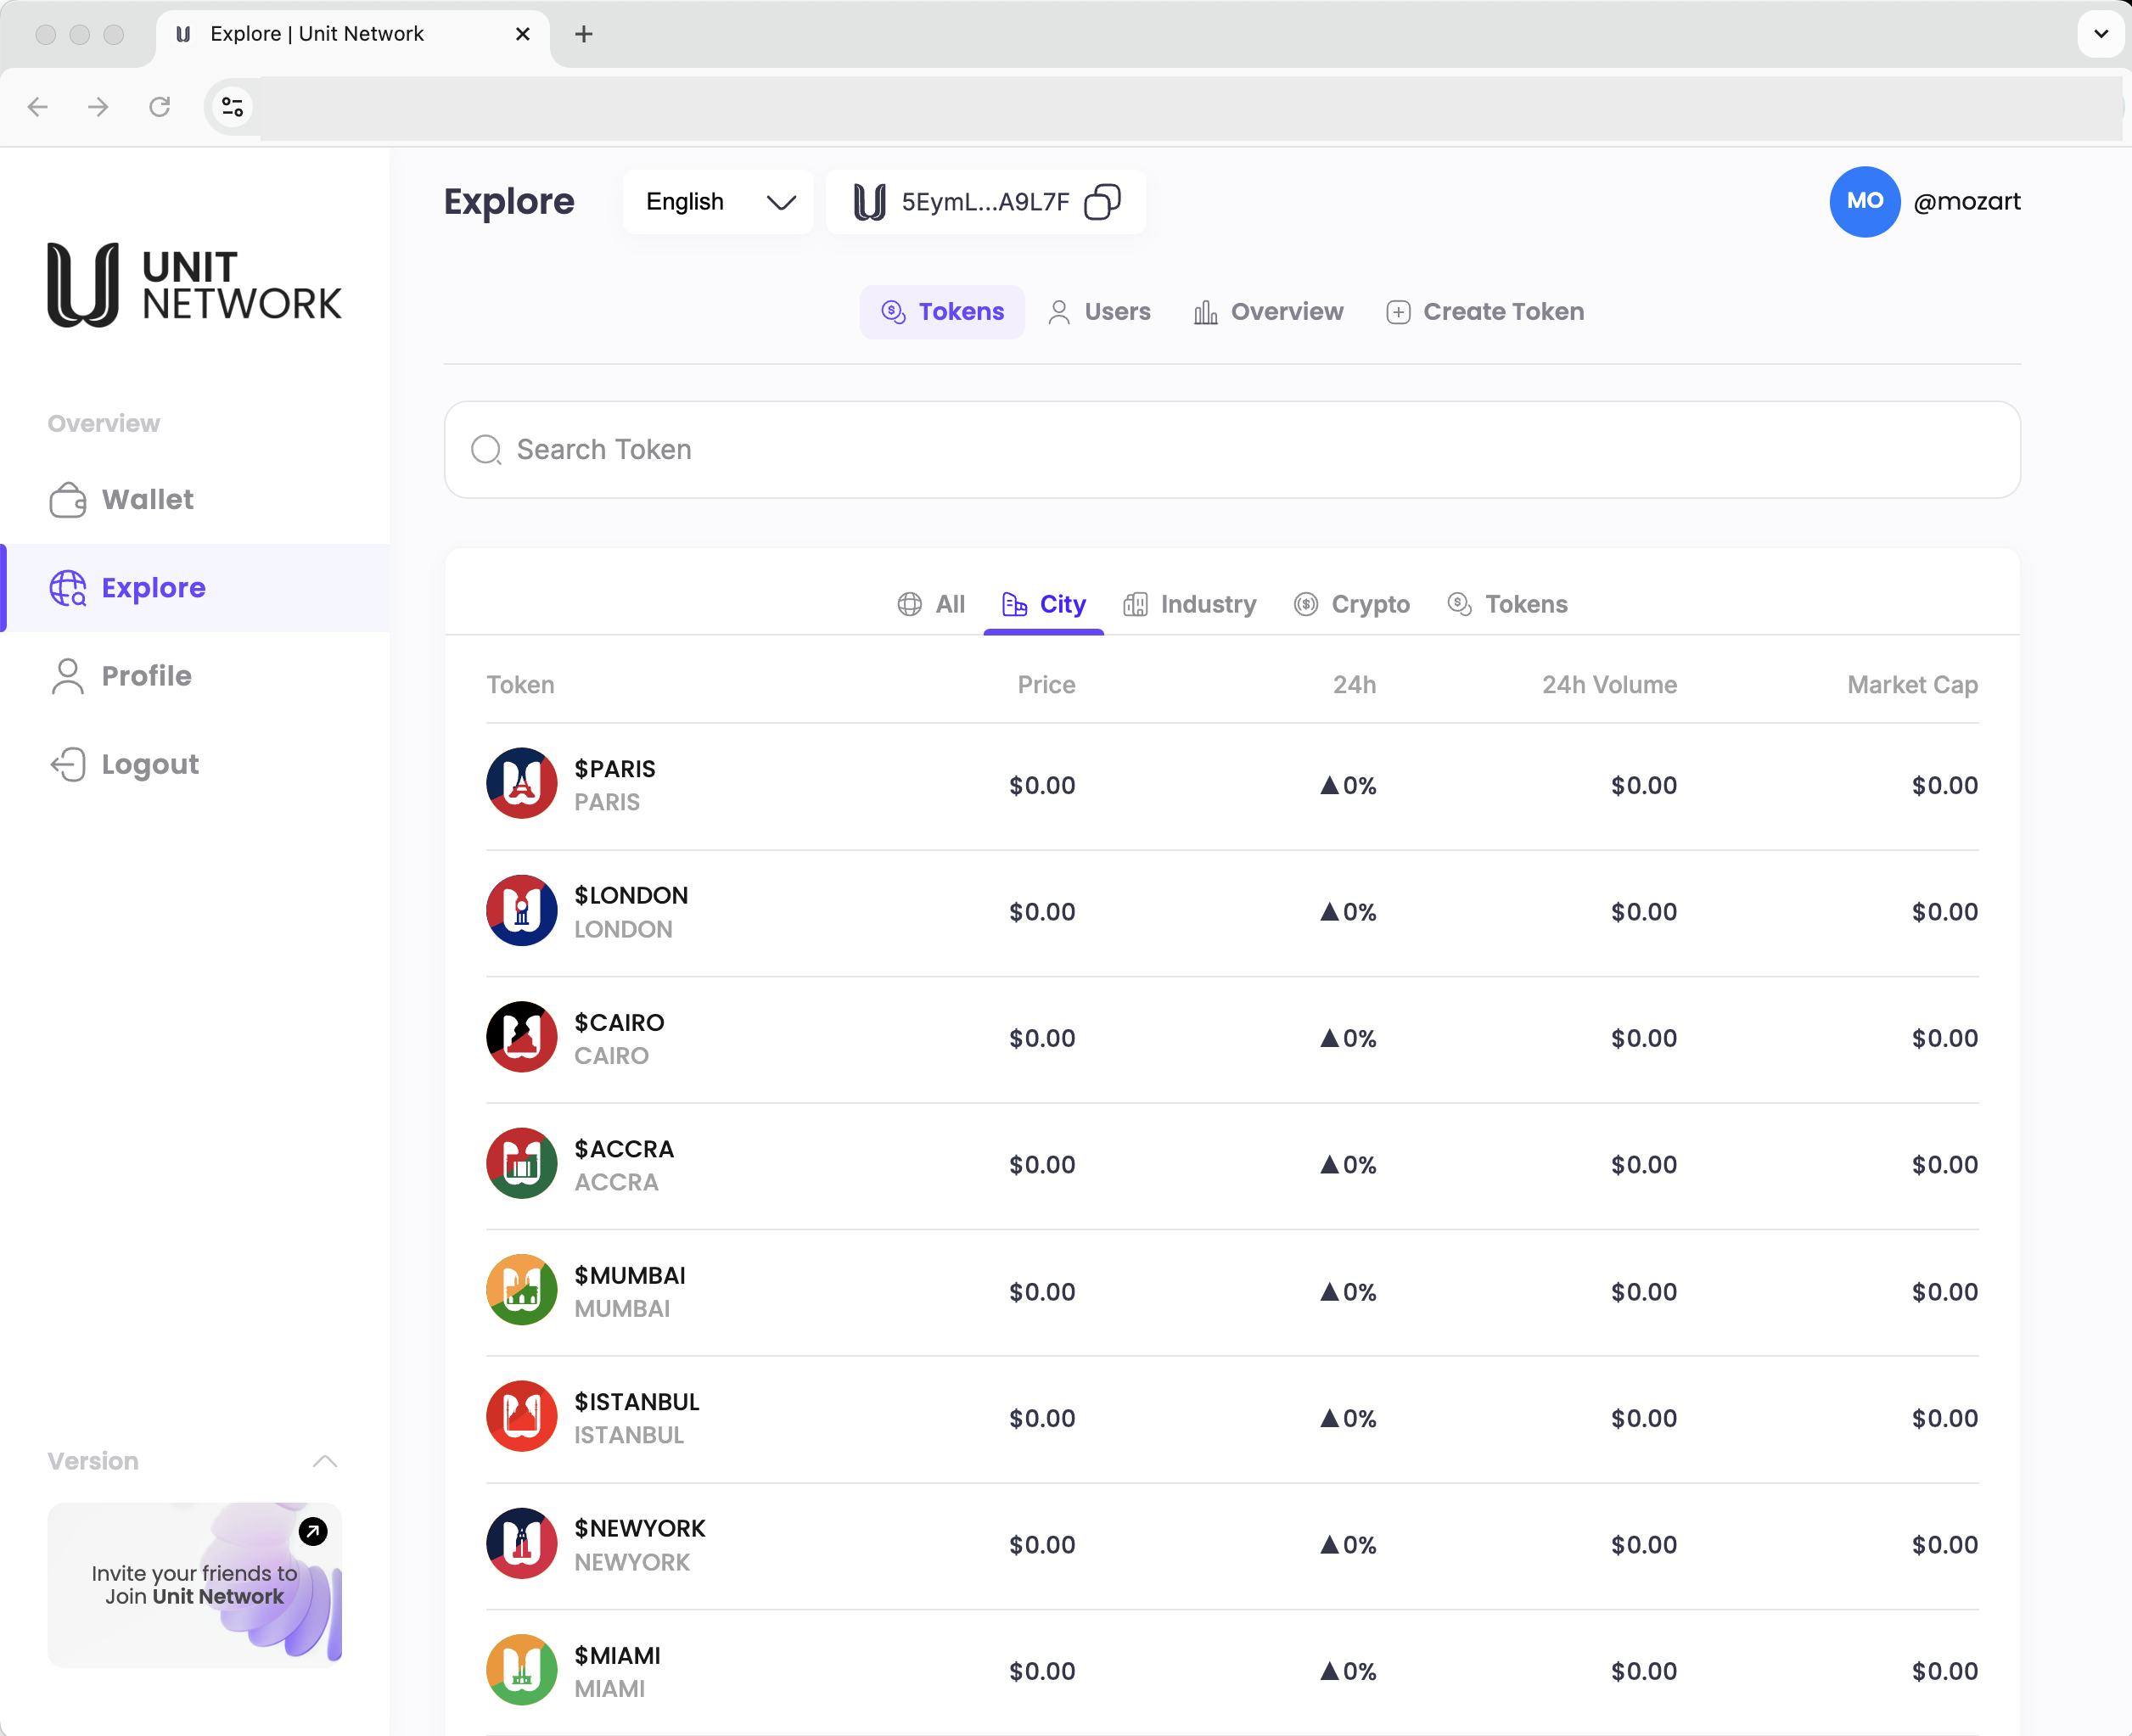Click the $ACCRA token logo icon
Viewport: 2132px width, 1736px height.
521,1164
